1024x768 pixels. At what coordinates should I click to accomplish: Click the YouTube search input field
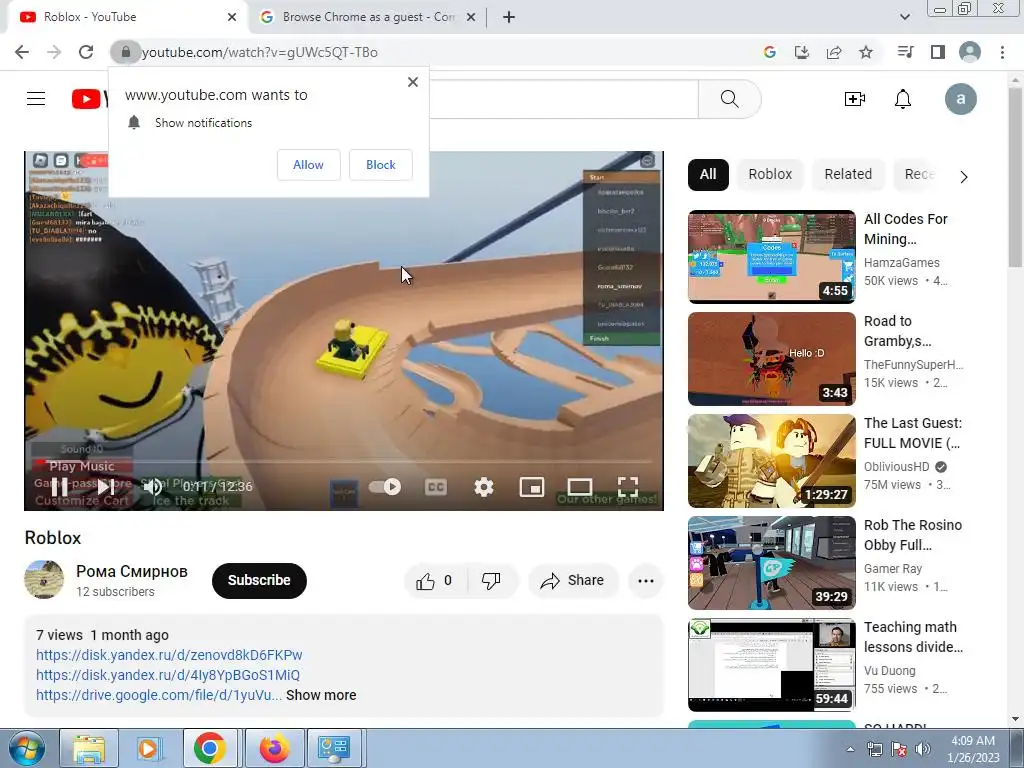[x=563, y=99]
